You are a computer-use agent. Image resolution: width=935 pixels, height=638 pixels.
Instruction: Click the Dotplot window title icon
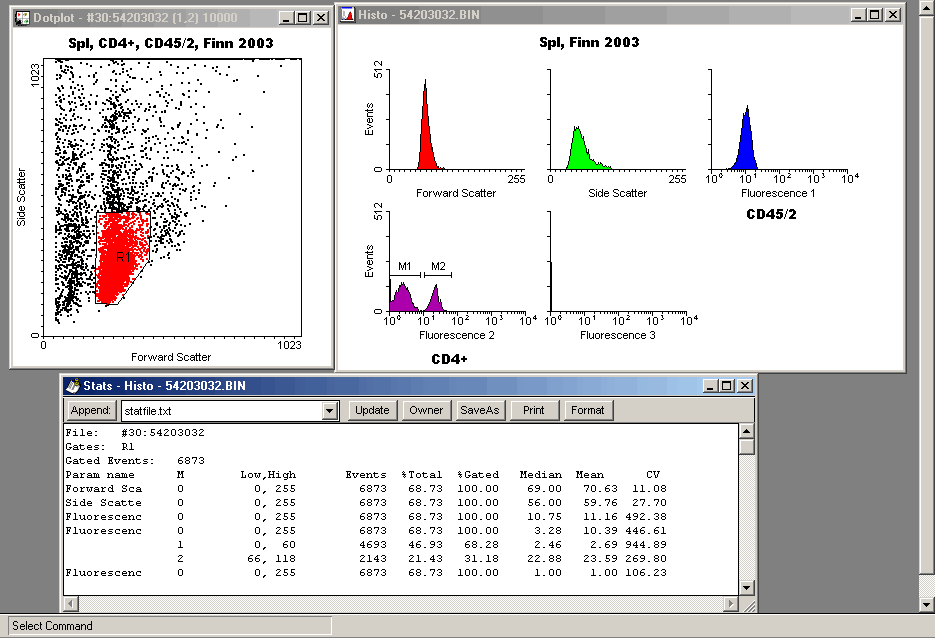click(22, 18)
